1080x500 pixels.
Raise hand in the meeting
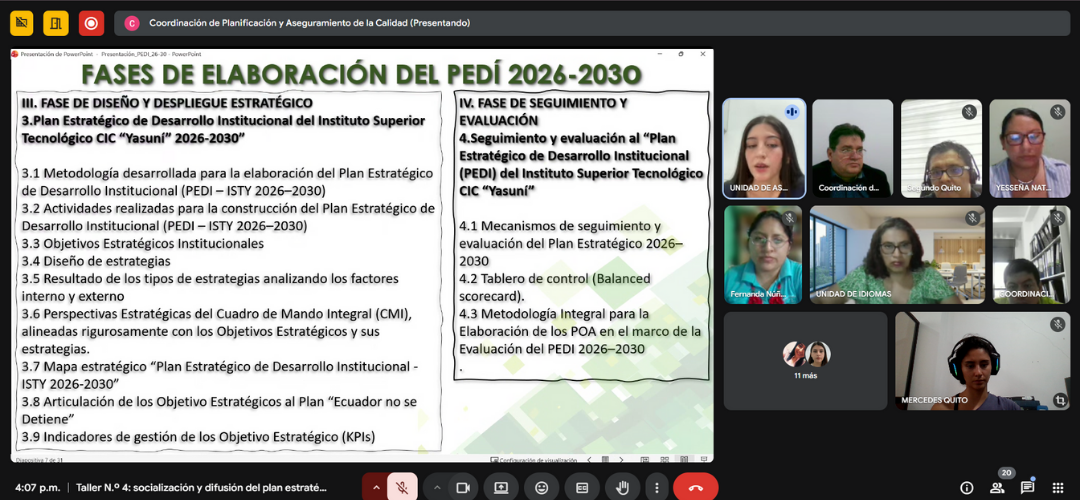point(622,487)
